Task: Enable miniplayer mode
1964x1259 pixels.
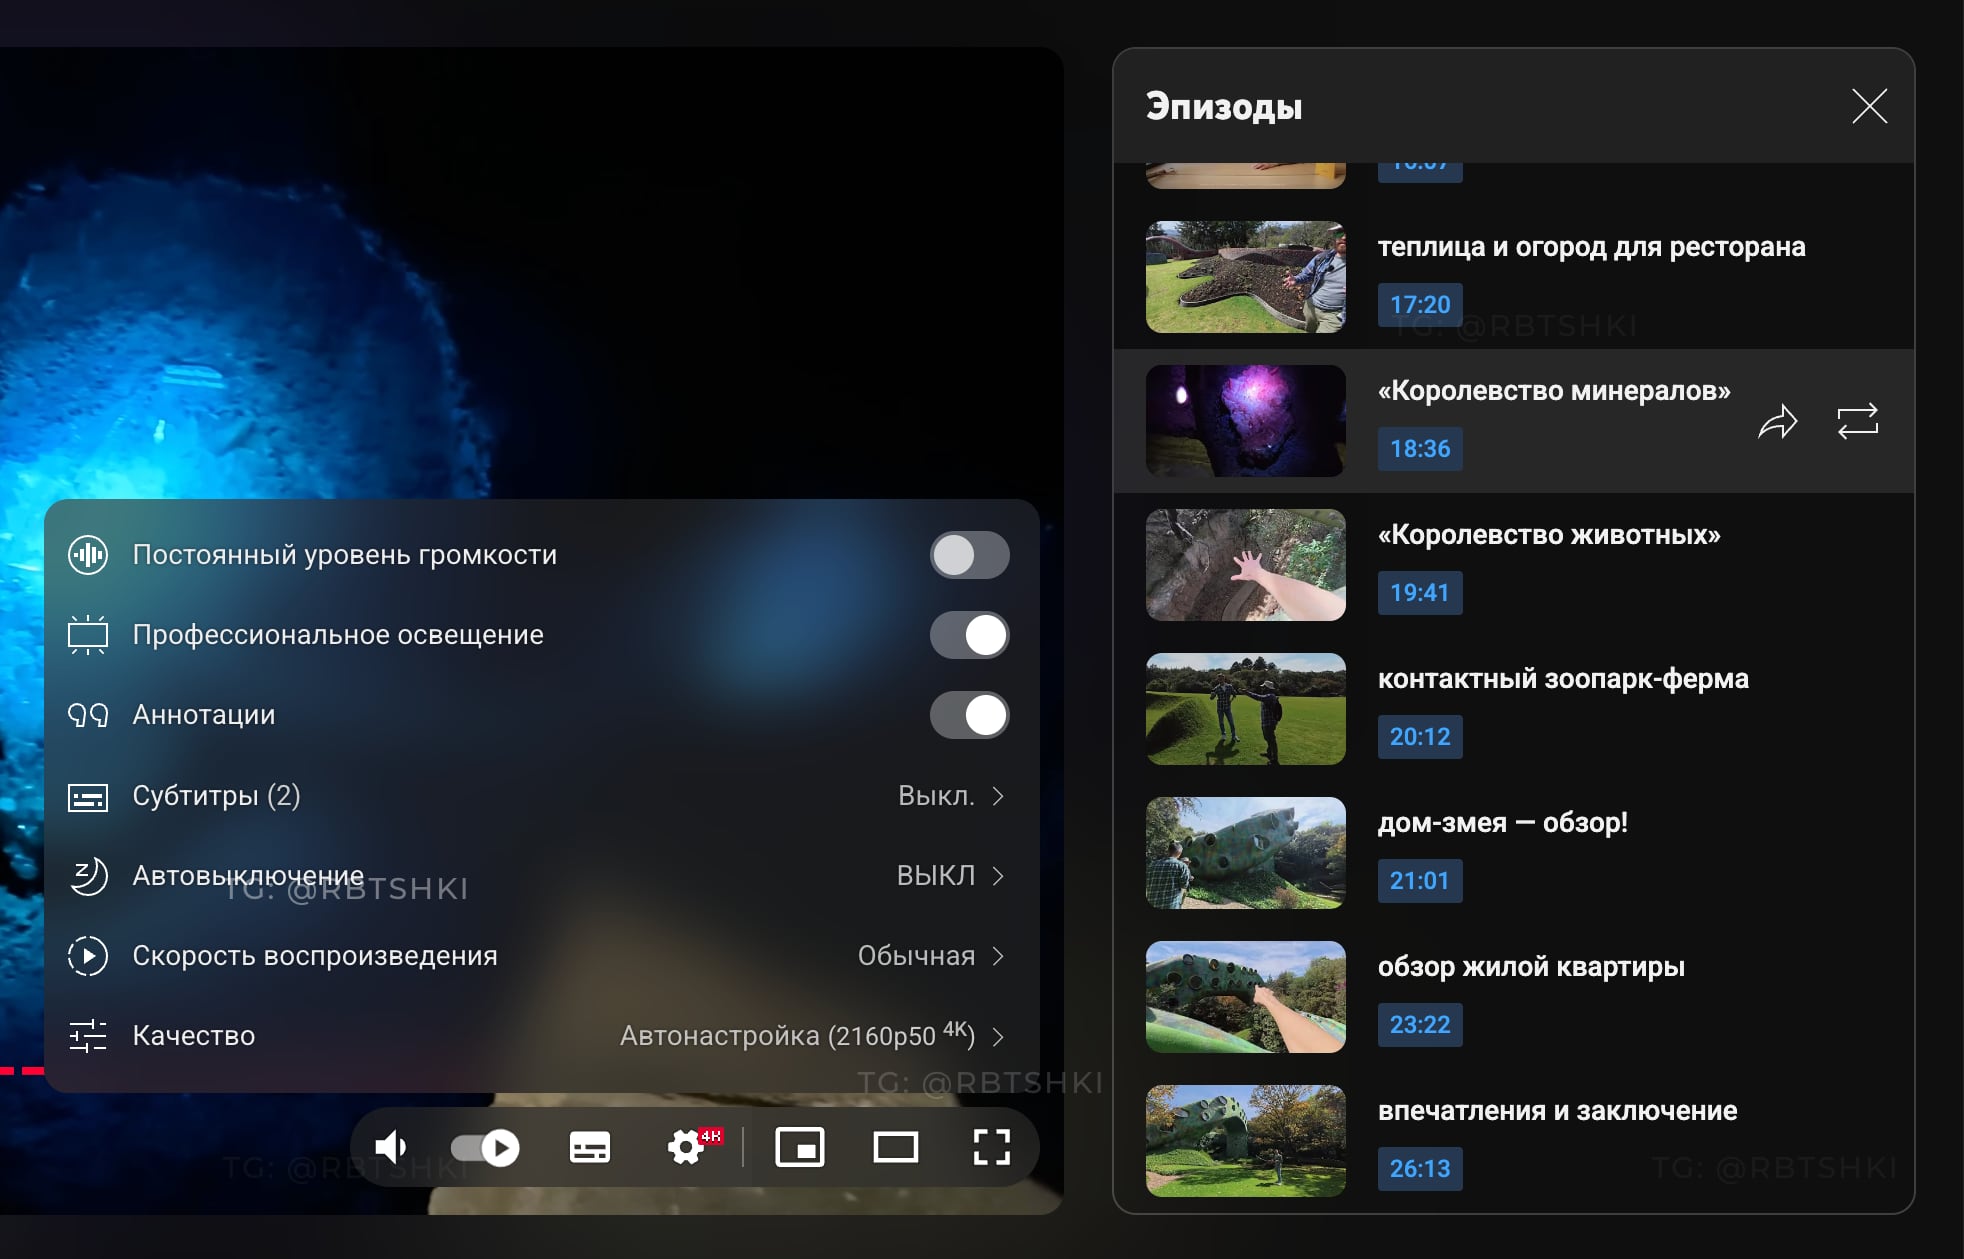Action: click(800, 1147)
